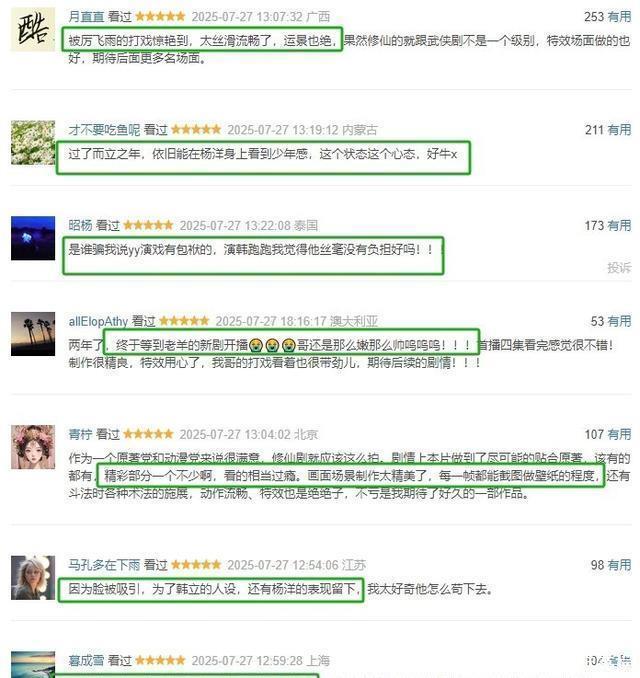
Task: Open 暮成雪's seaside avatar
Action: click(x=33, y=665)
